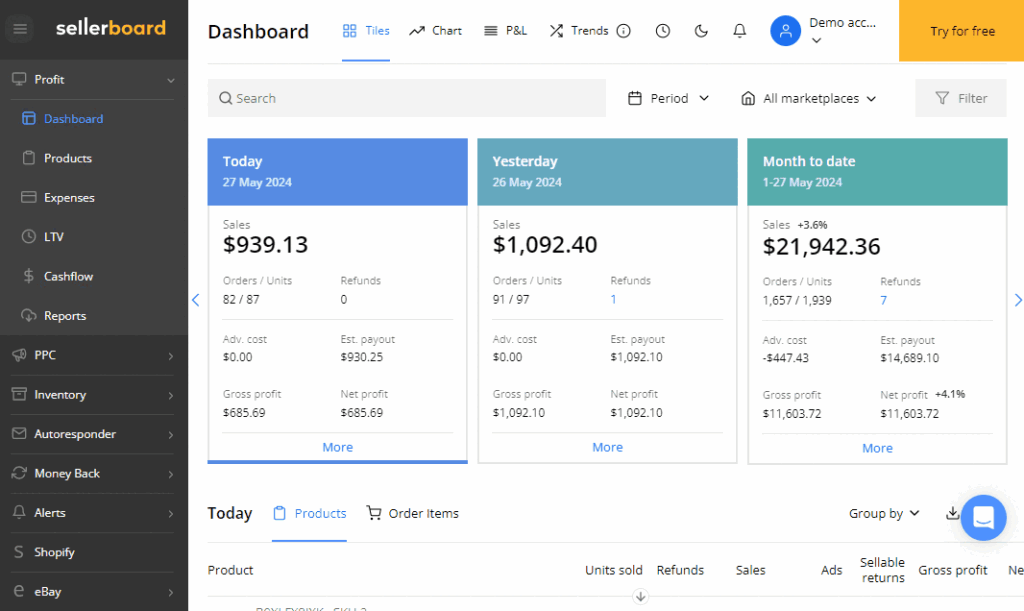Click the clock history icon
Viewport: 1024px width, 611px height.
[663, 31]
